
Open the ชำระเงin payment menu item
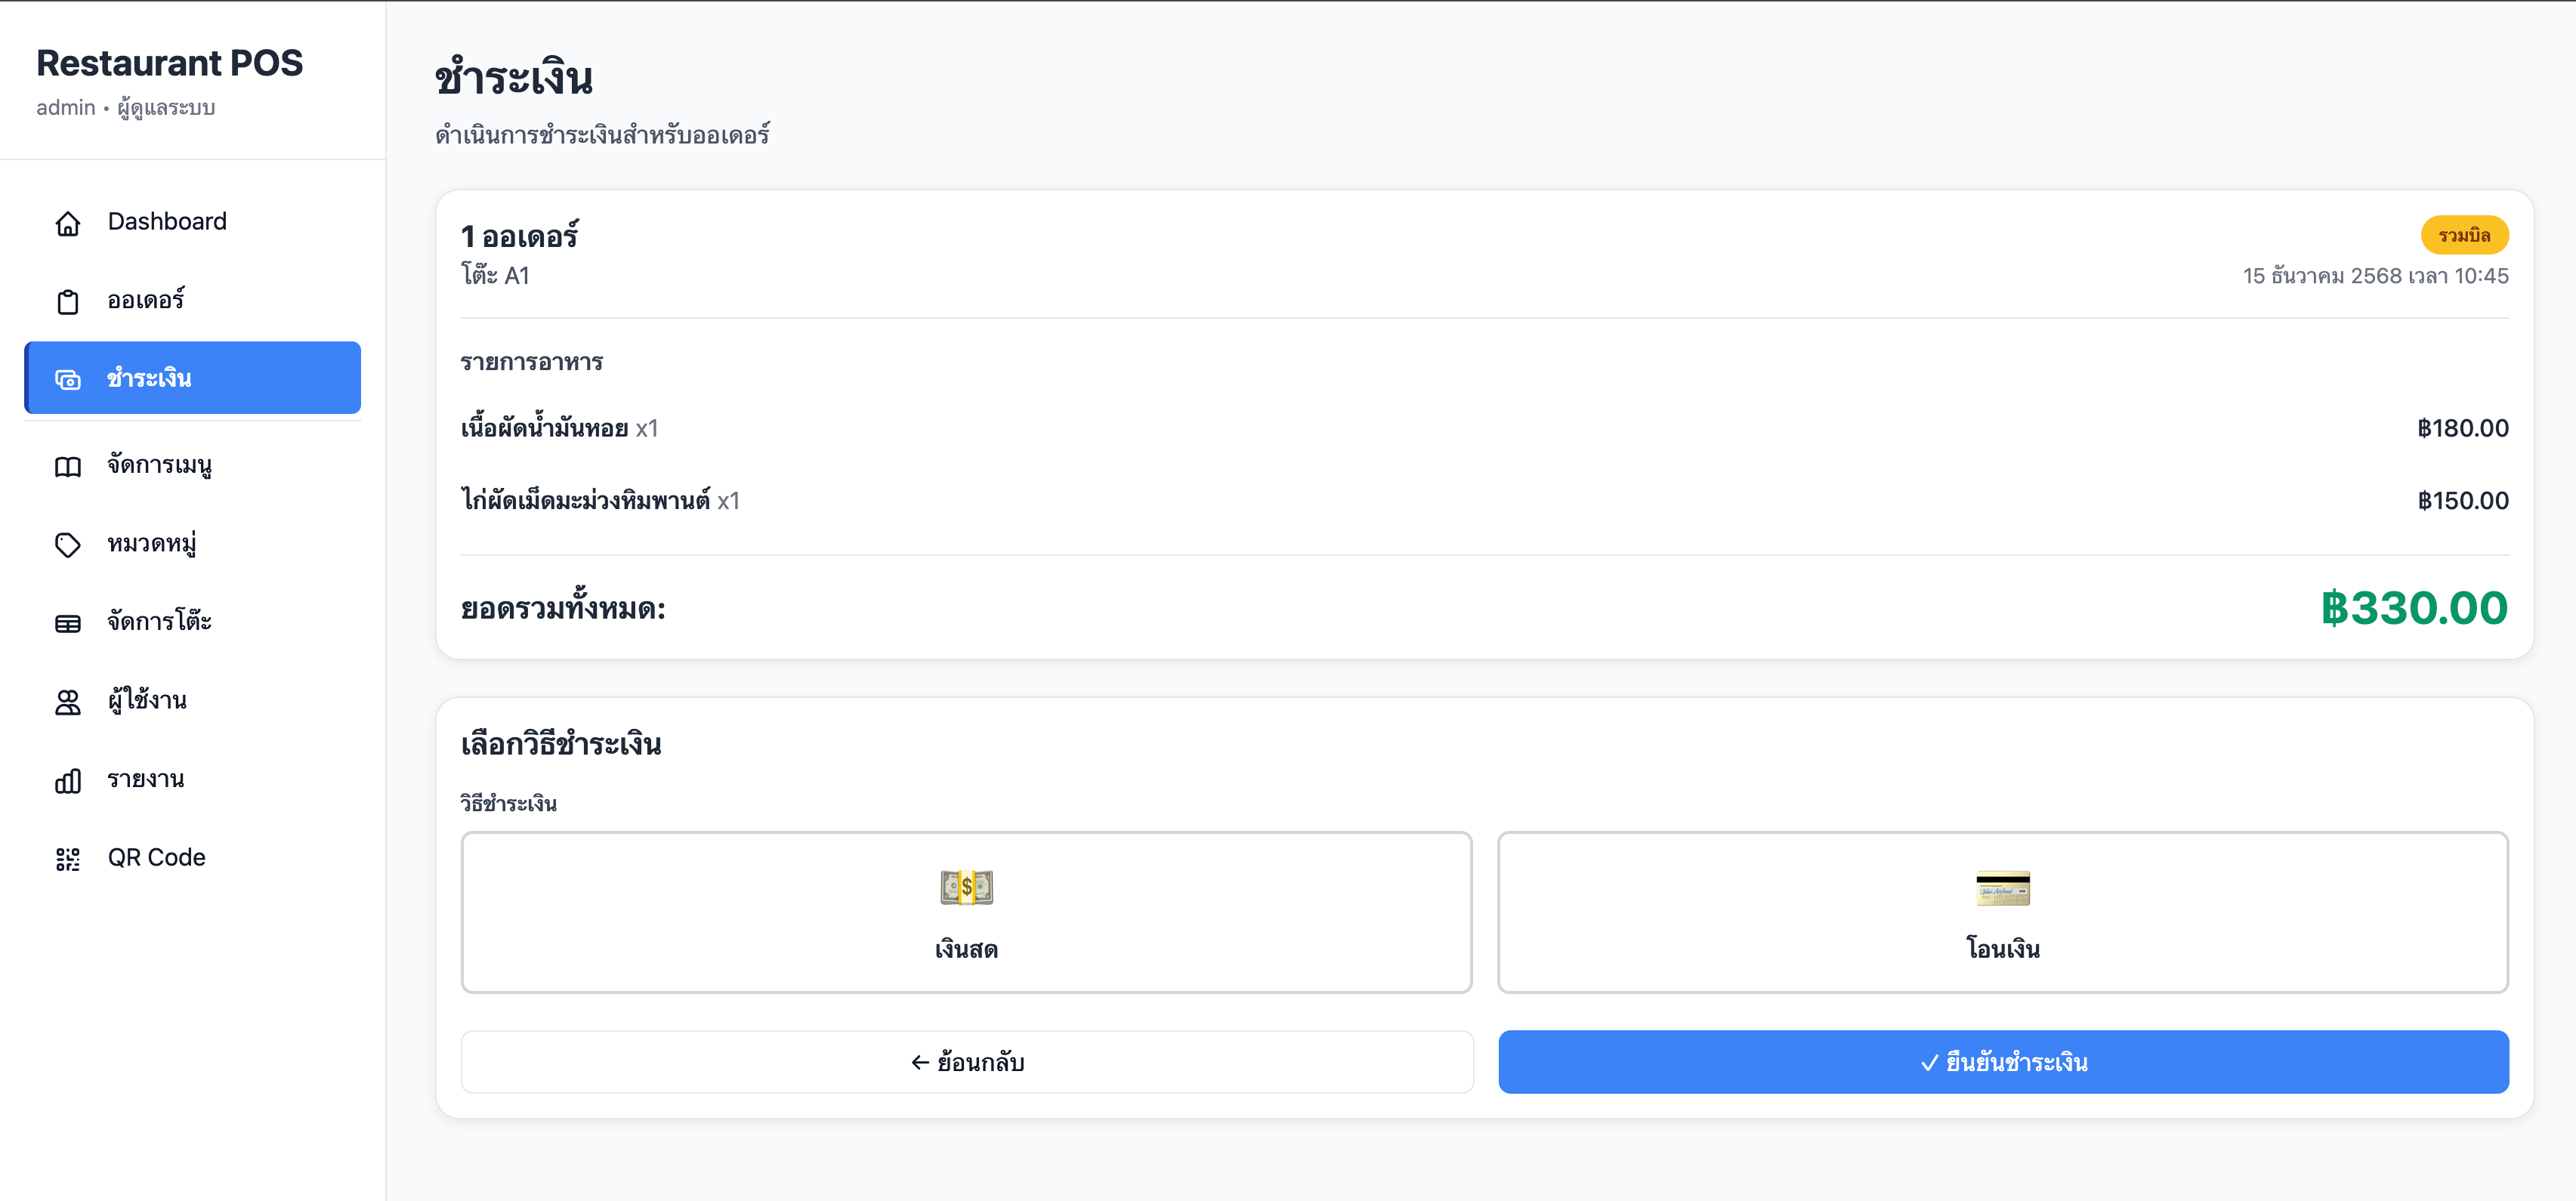(193, 378)
